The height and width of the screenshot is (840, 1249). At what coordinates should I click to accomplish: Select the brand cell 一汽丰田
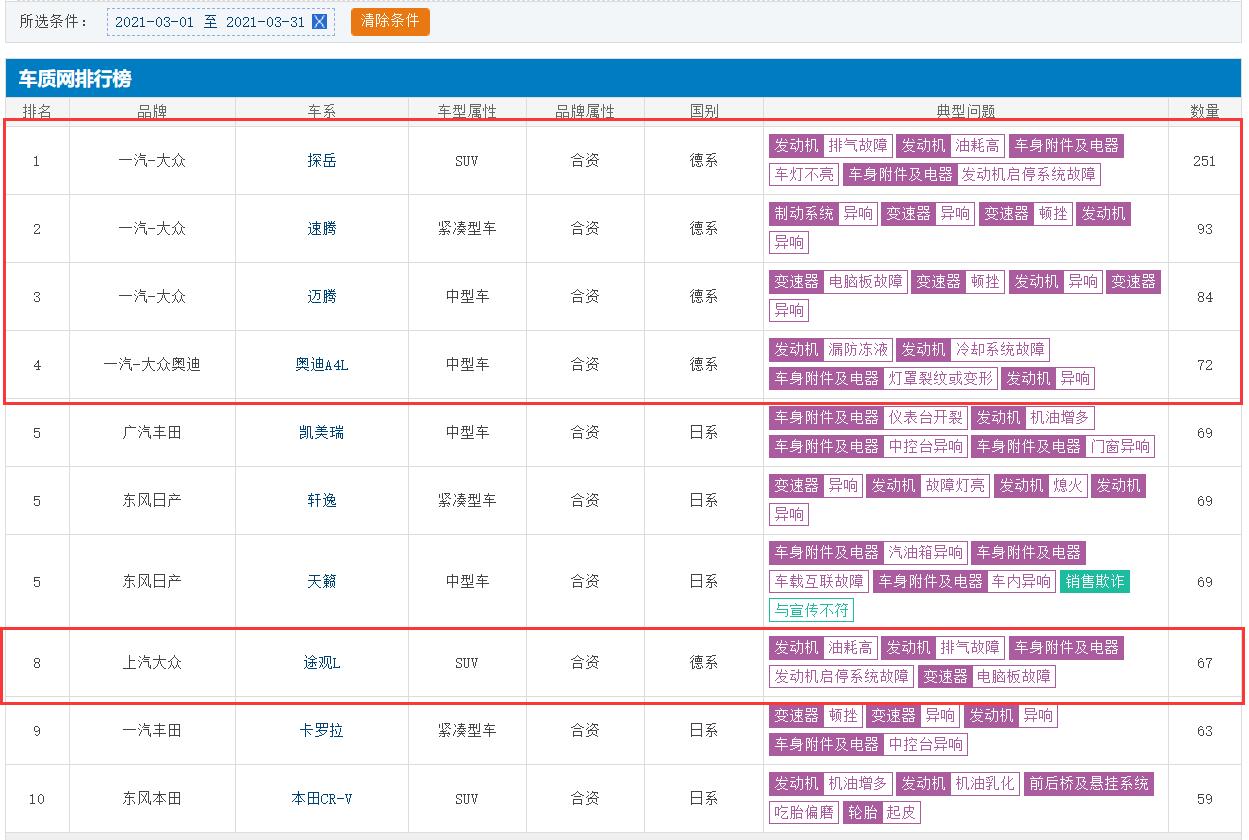152,731
